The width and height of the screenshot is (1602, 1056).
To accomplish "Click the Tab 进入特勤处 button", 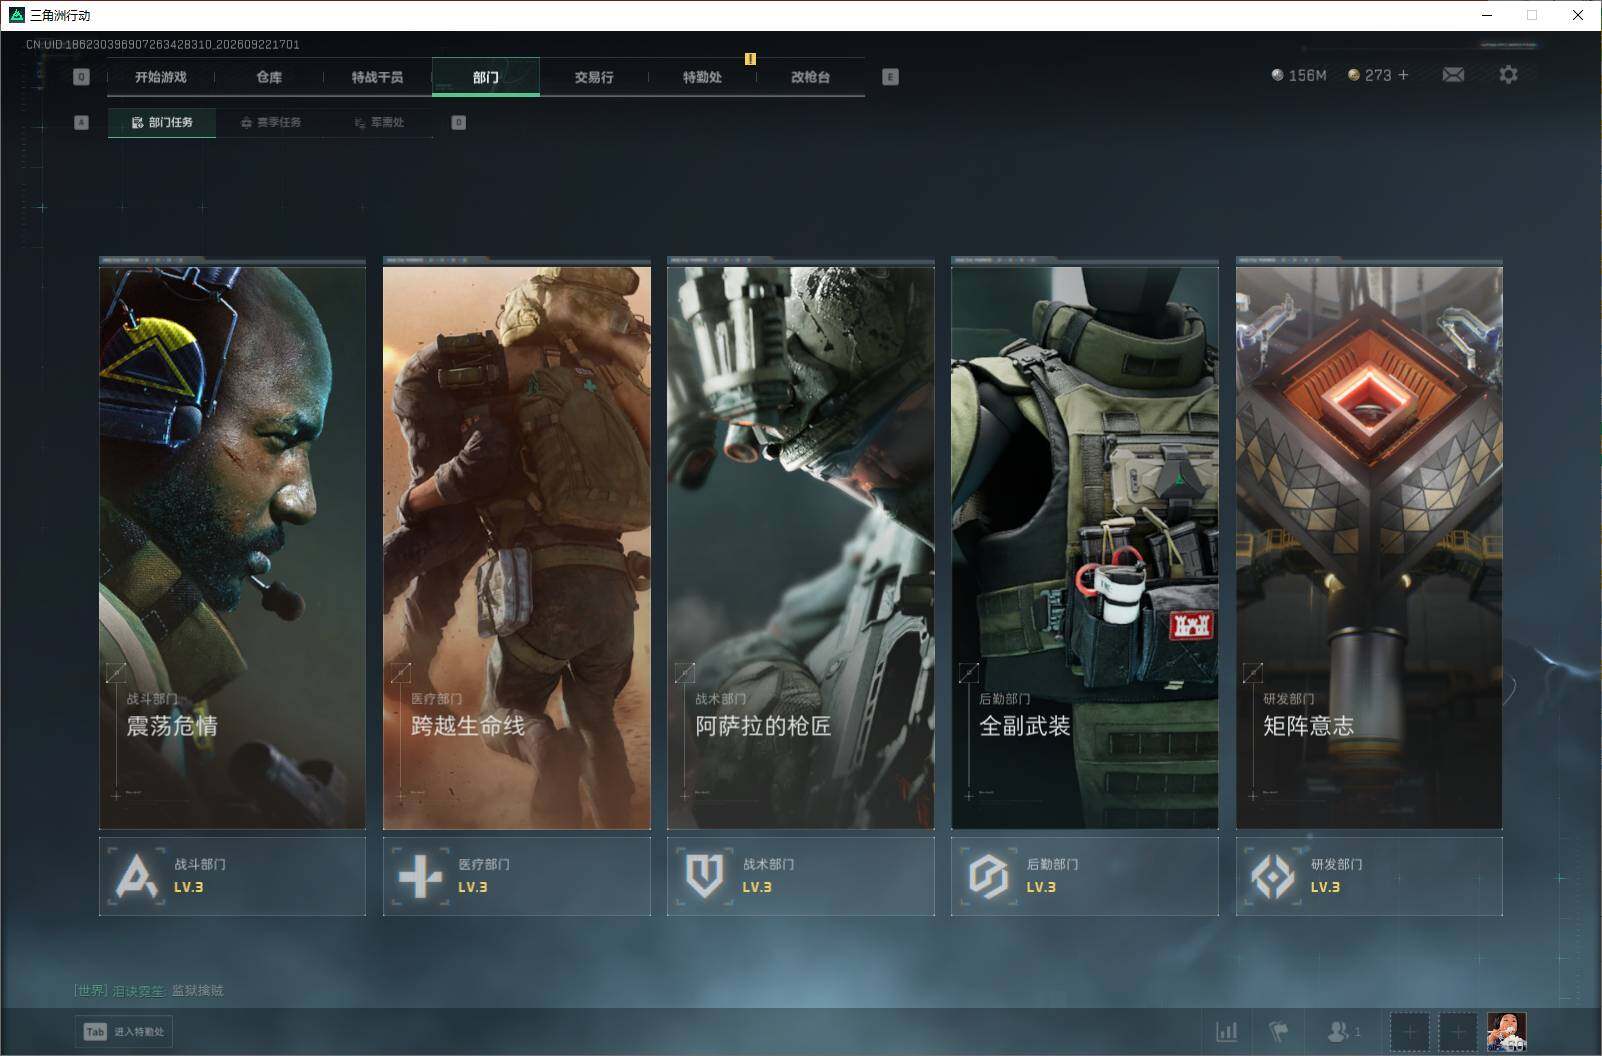I will point(124,1031).
